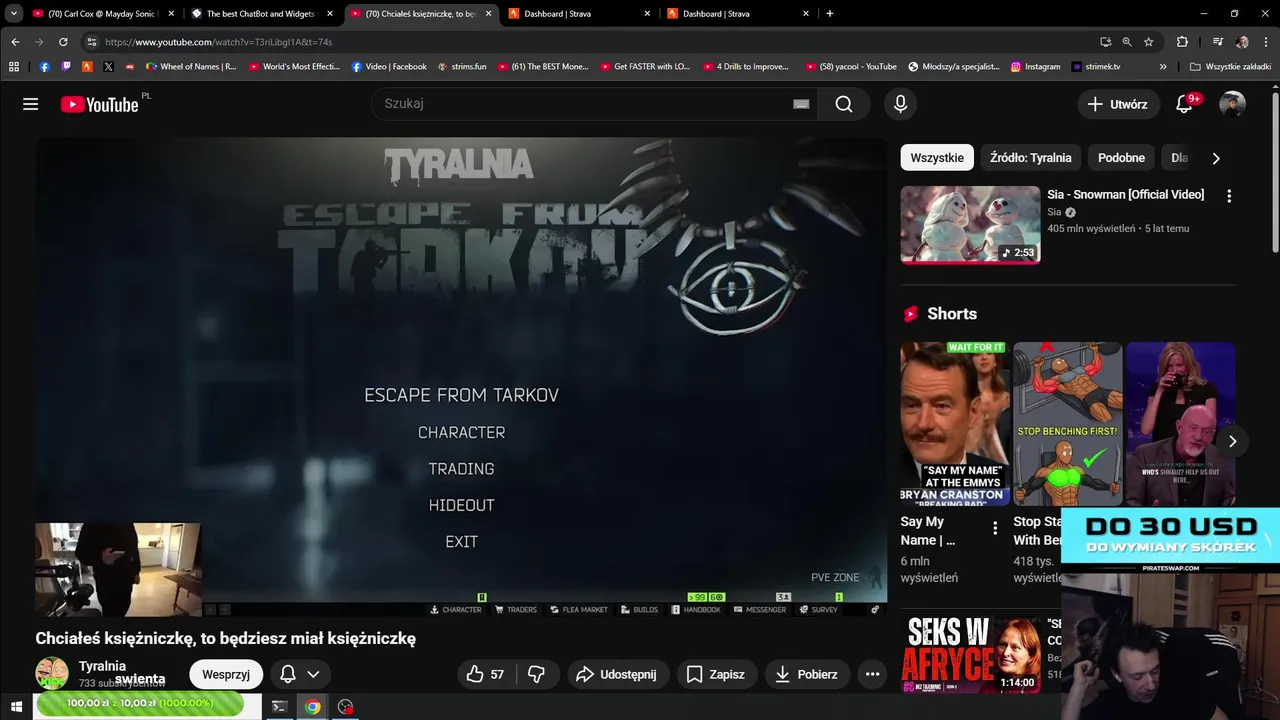1280x720 pixels.
Task: Open the on-screen keyboard in the search box
Action: tap(801, 104)
